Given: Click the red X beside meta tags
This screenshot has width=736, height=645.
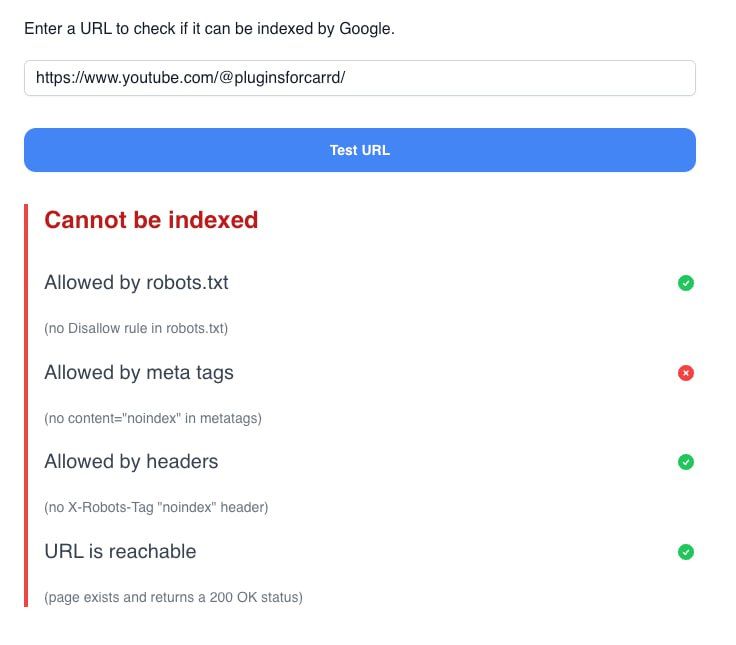Looking at the screenshot, I should pos(685,373).
